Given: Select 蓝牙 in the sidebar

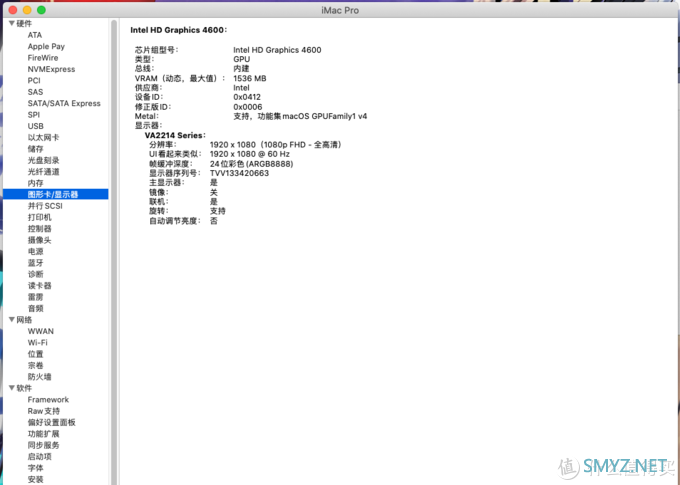Looking at the screenshot, I should tap(36, 263).
